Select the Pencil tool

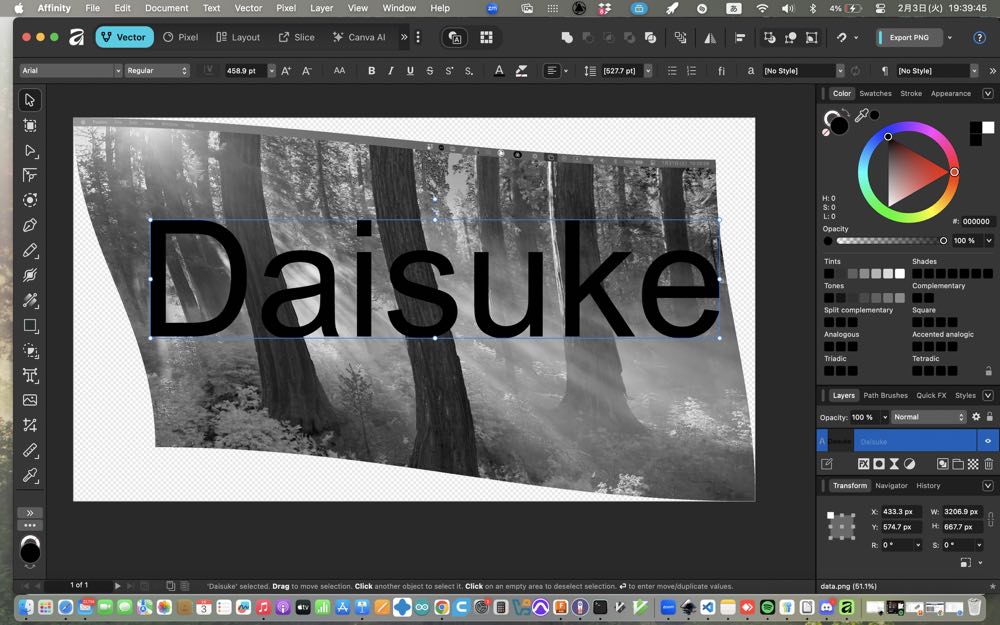click(x=30, y=251)
